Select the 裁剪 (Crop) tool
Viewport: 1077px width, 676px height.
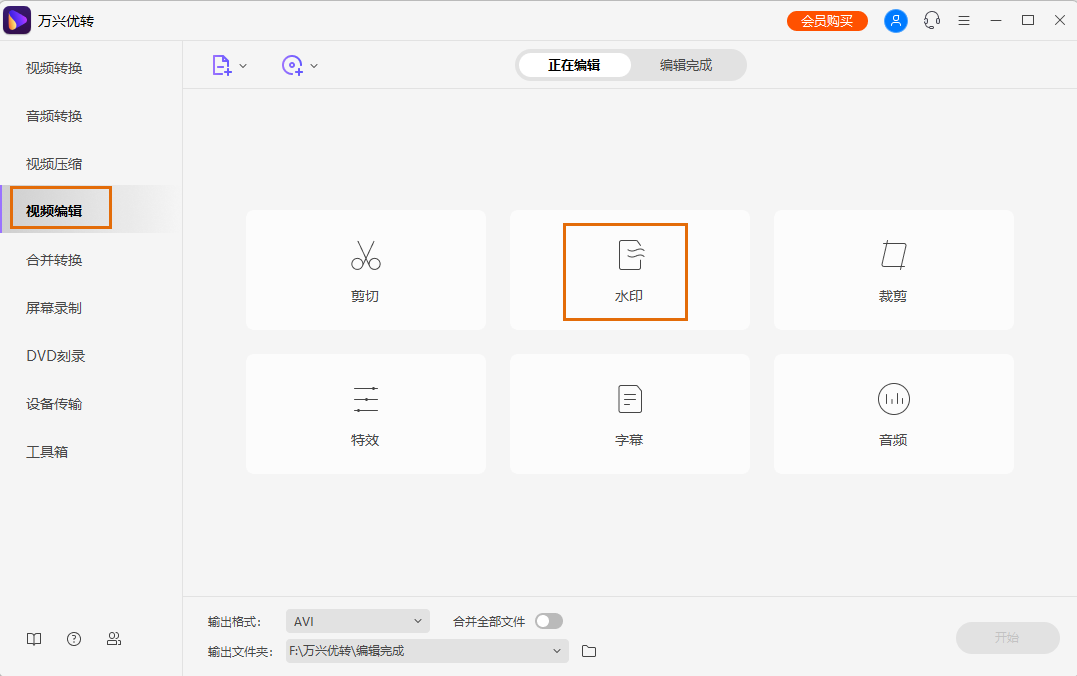click(x=892, y=270)
